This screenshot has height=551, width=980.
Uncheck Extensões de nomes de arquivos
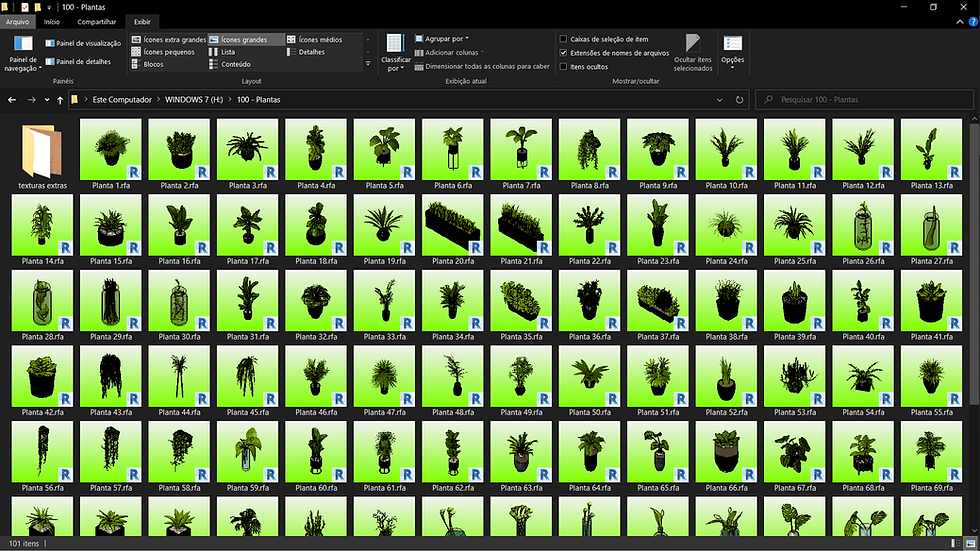(x=563, y=53)
